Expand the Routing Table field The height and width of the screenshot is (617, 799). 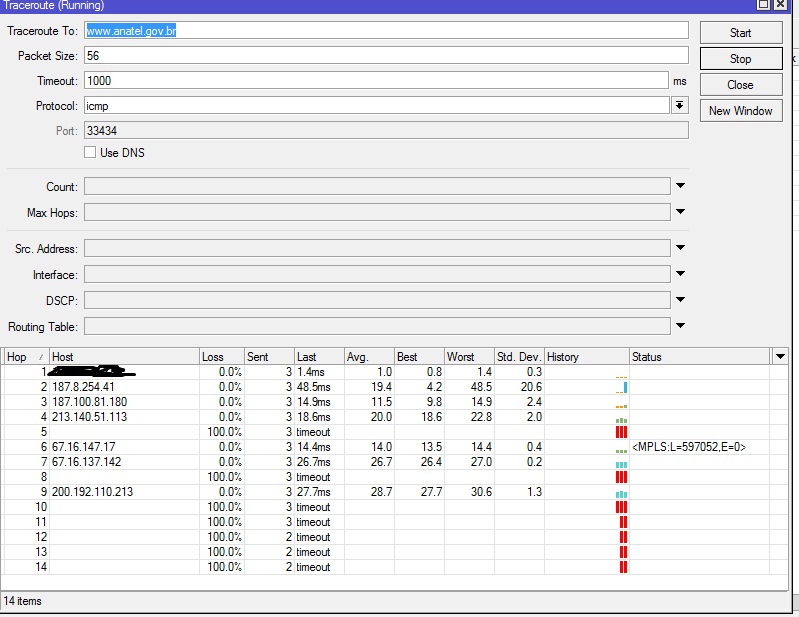coord(680,326)
